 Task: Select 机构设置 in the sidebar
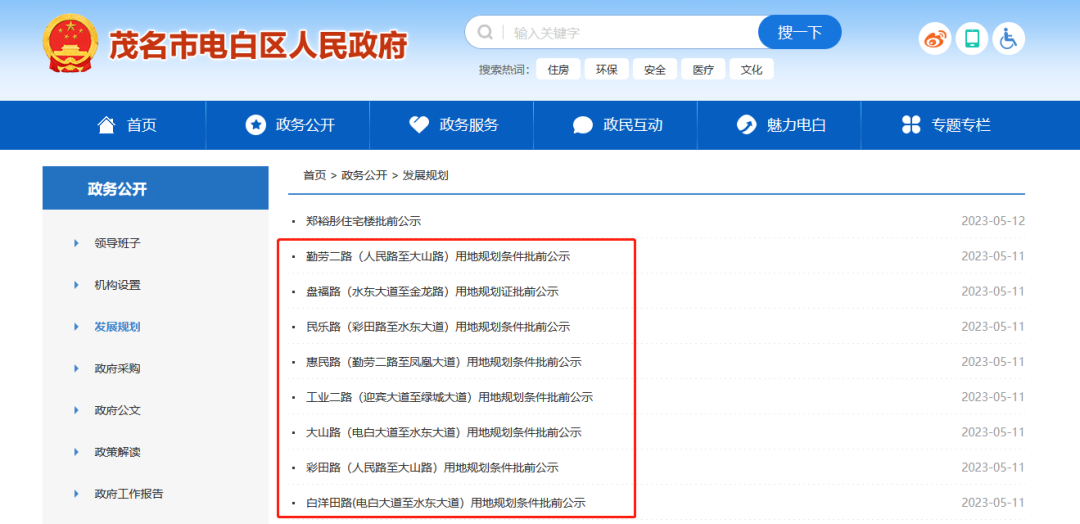[x=118, y=285]
